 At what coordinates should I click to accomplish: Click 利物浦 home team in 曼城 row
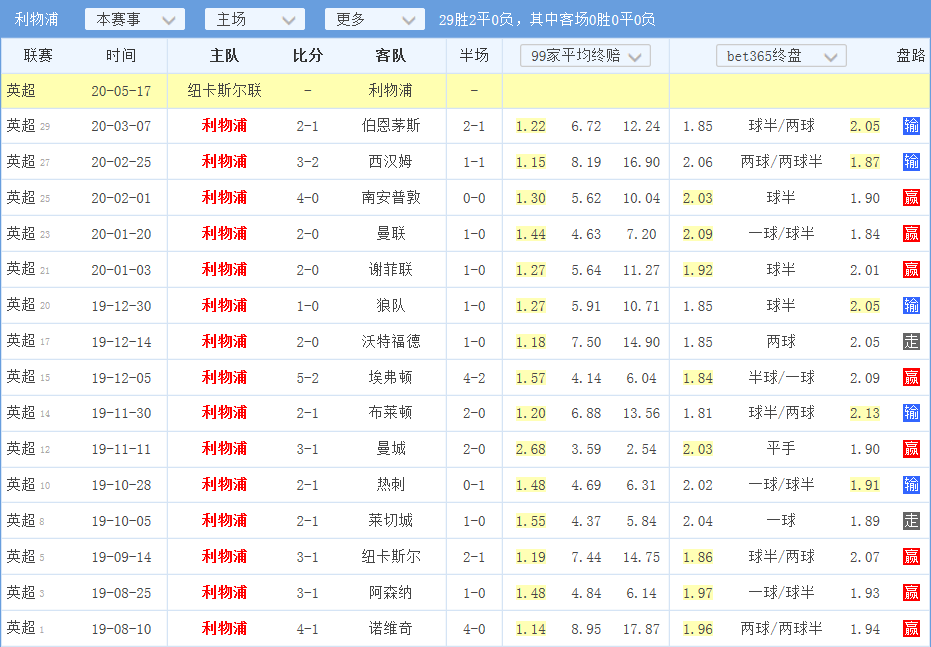224,449
